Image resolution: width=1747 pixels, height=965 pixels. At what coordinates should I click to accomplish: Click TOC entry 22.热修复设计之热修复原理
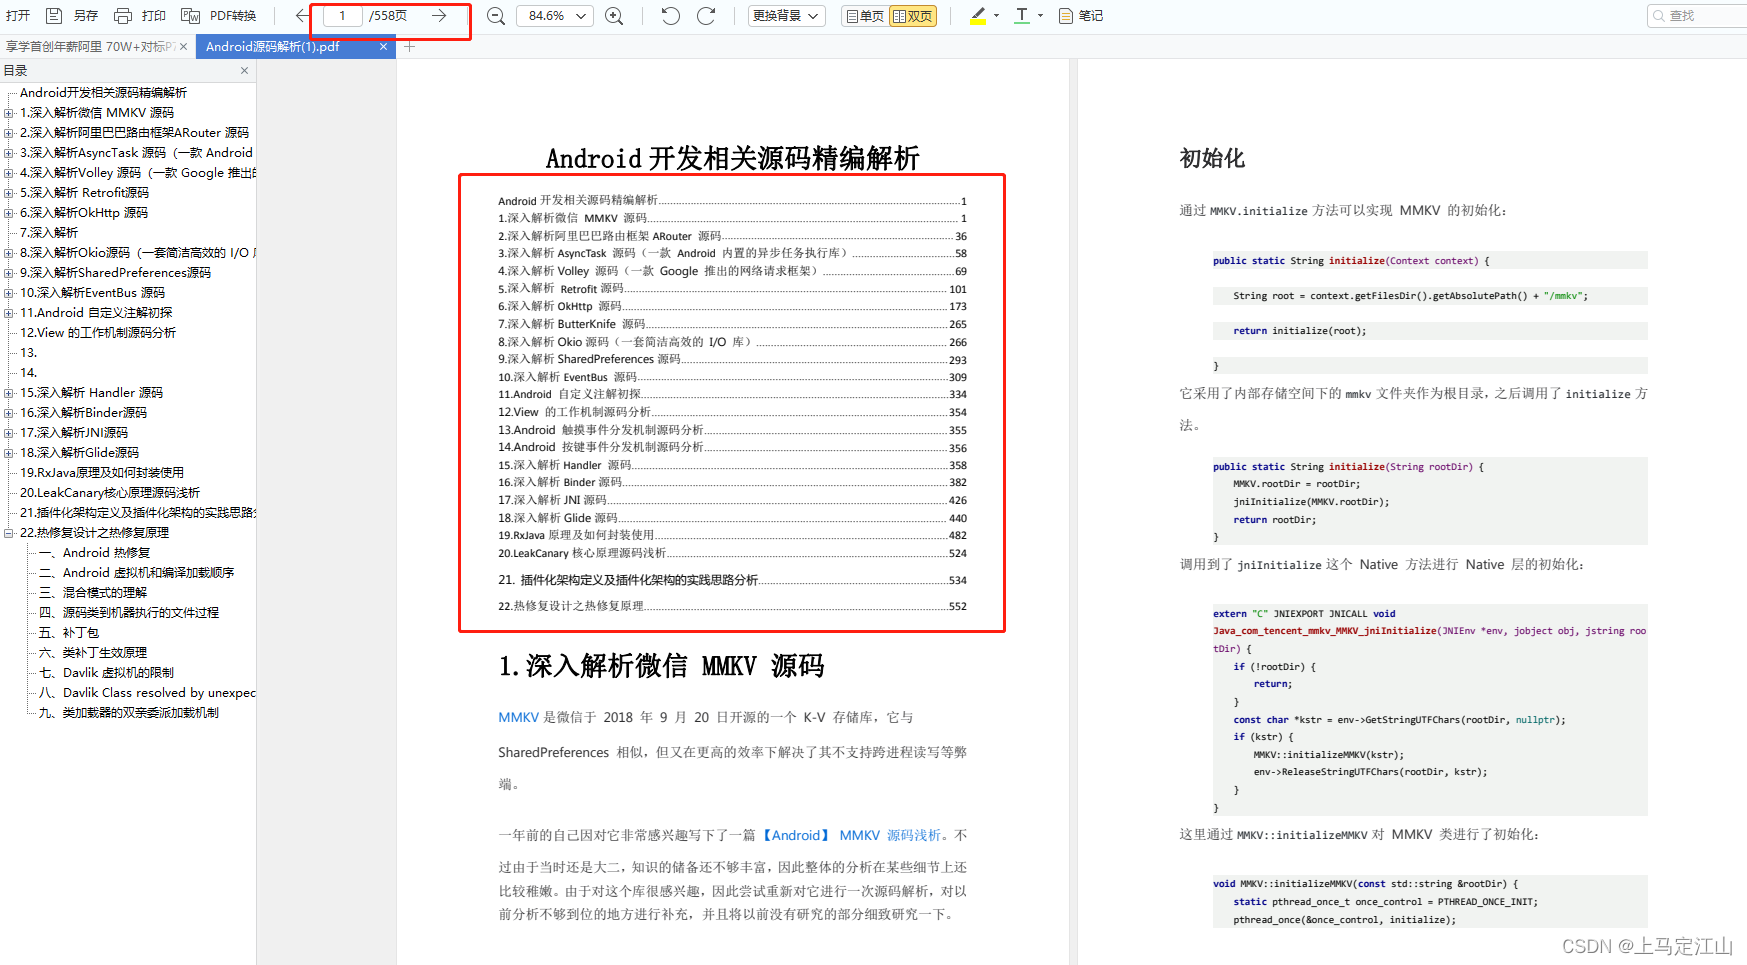[732, 606]
